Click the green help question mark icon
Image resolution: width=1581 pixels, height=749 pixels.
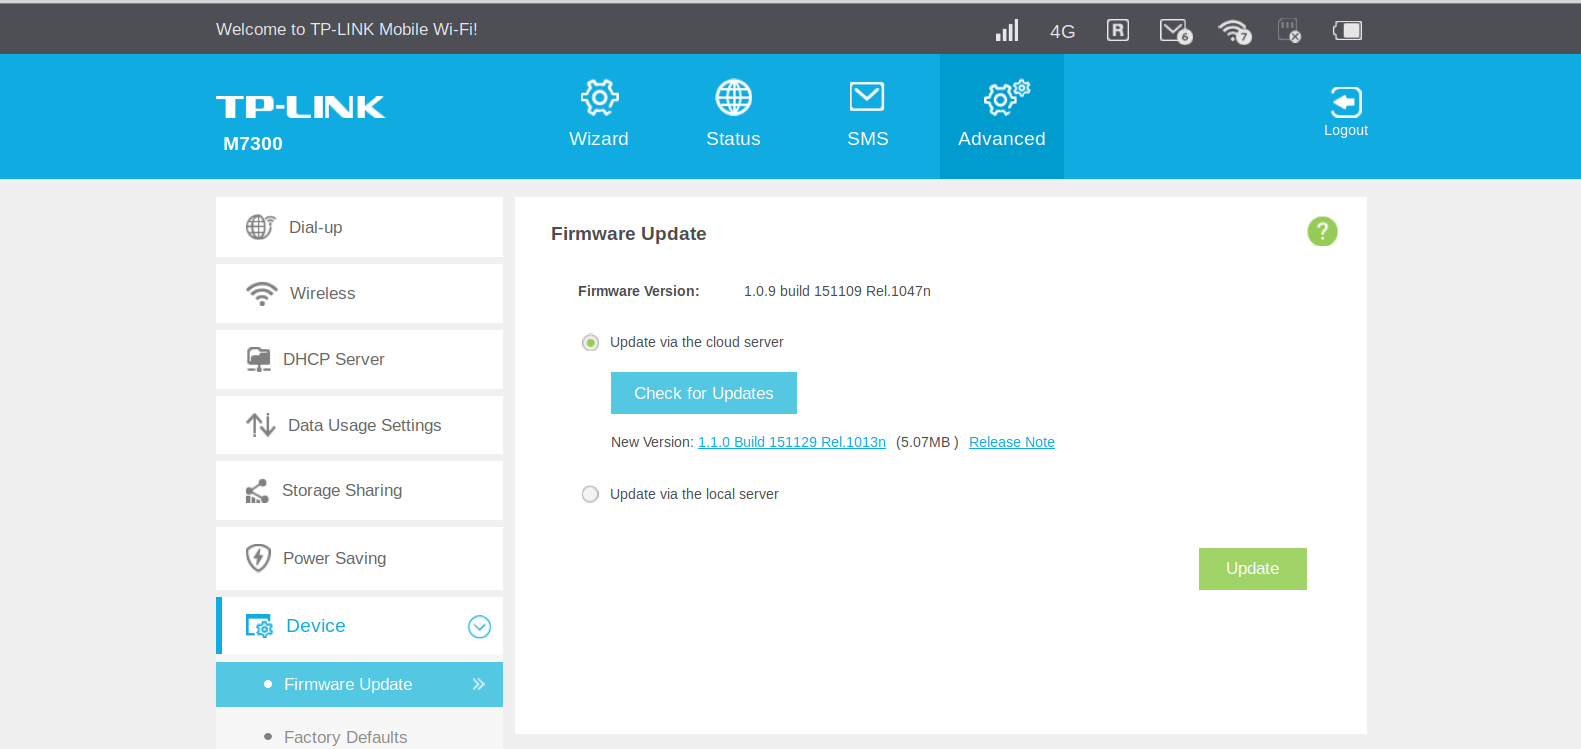[x=1322, y=232]
